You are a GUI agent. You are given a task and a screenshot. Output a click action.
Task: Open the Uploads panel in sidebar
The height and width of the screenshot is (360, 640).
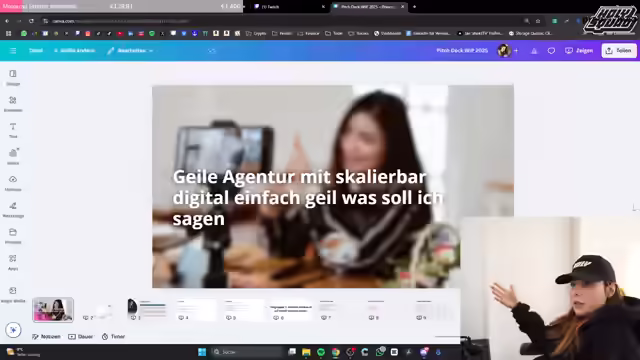pos(13,183)
